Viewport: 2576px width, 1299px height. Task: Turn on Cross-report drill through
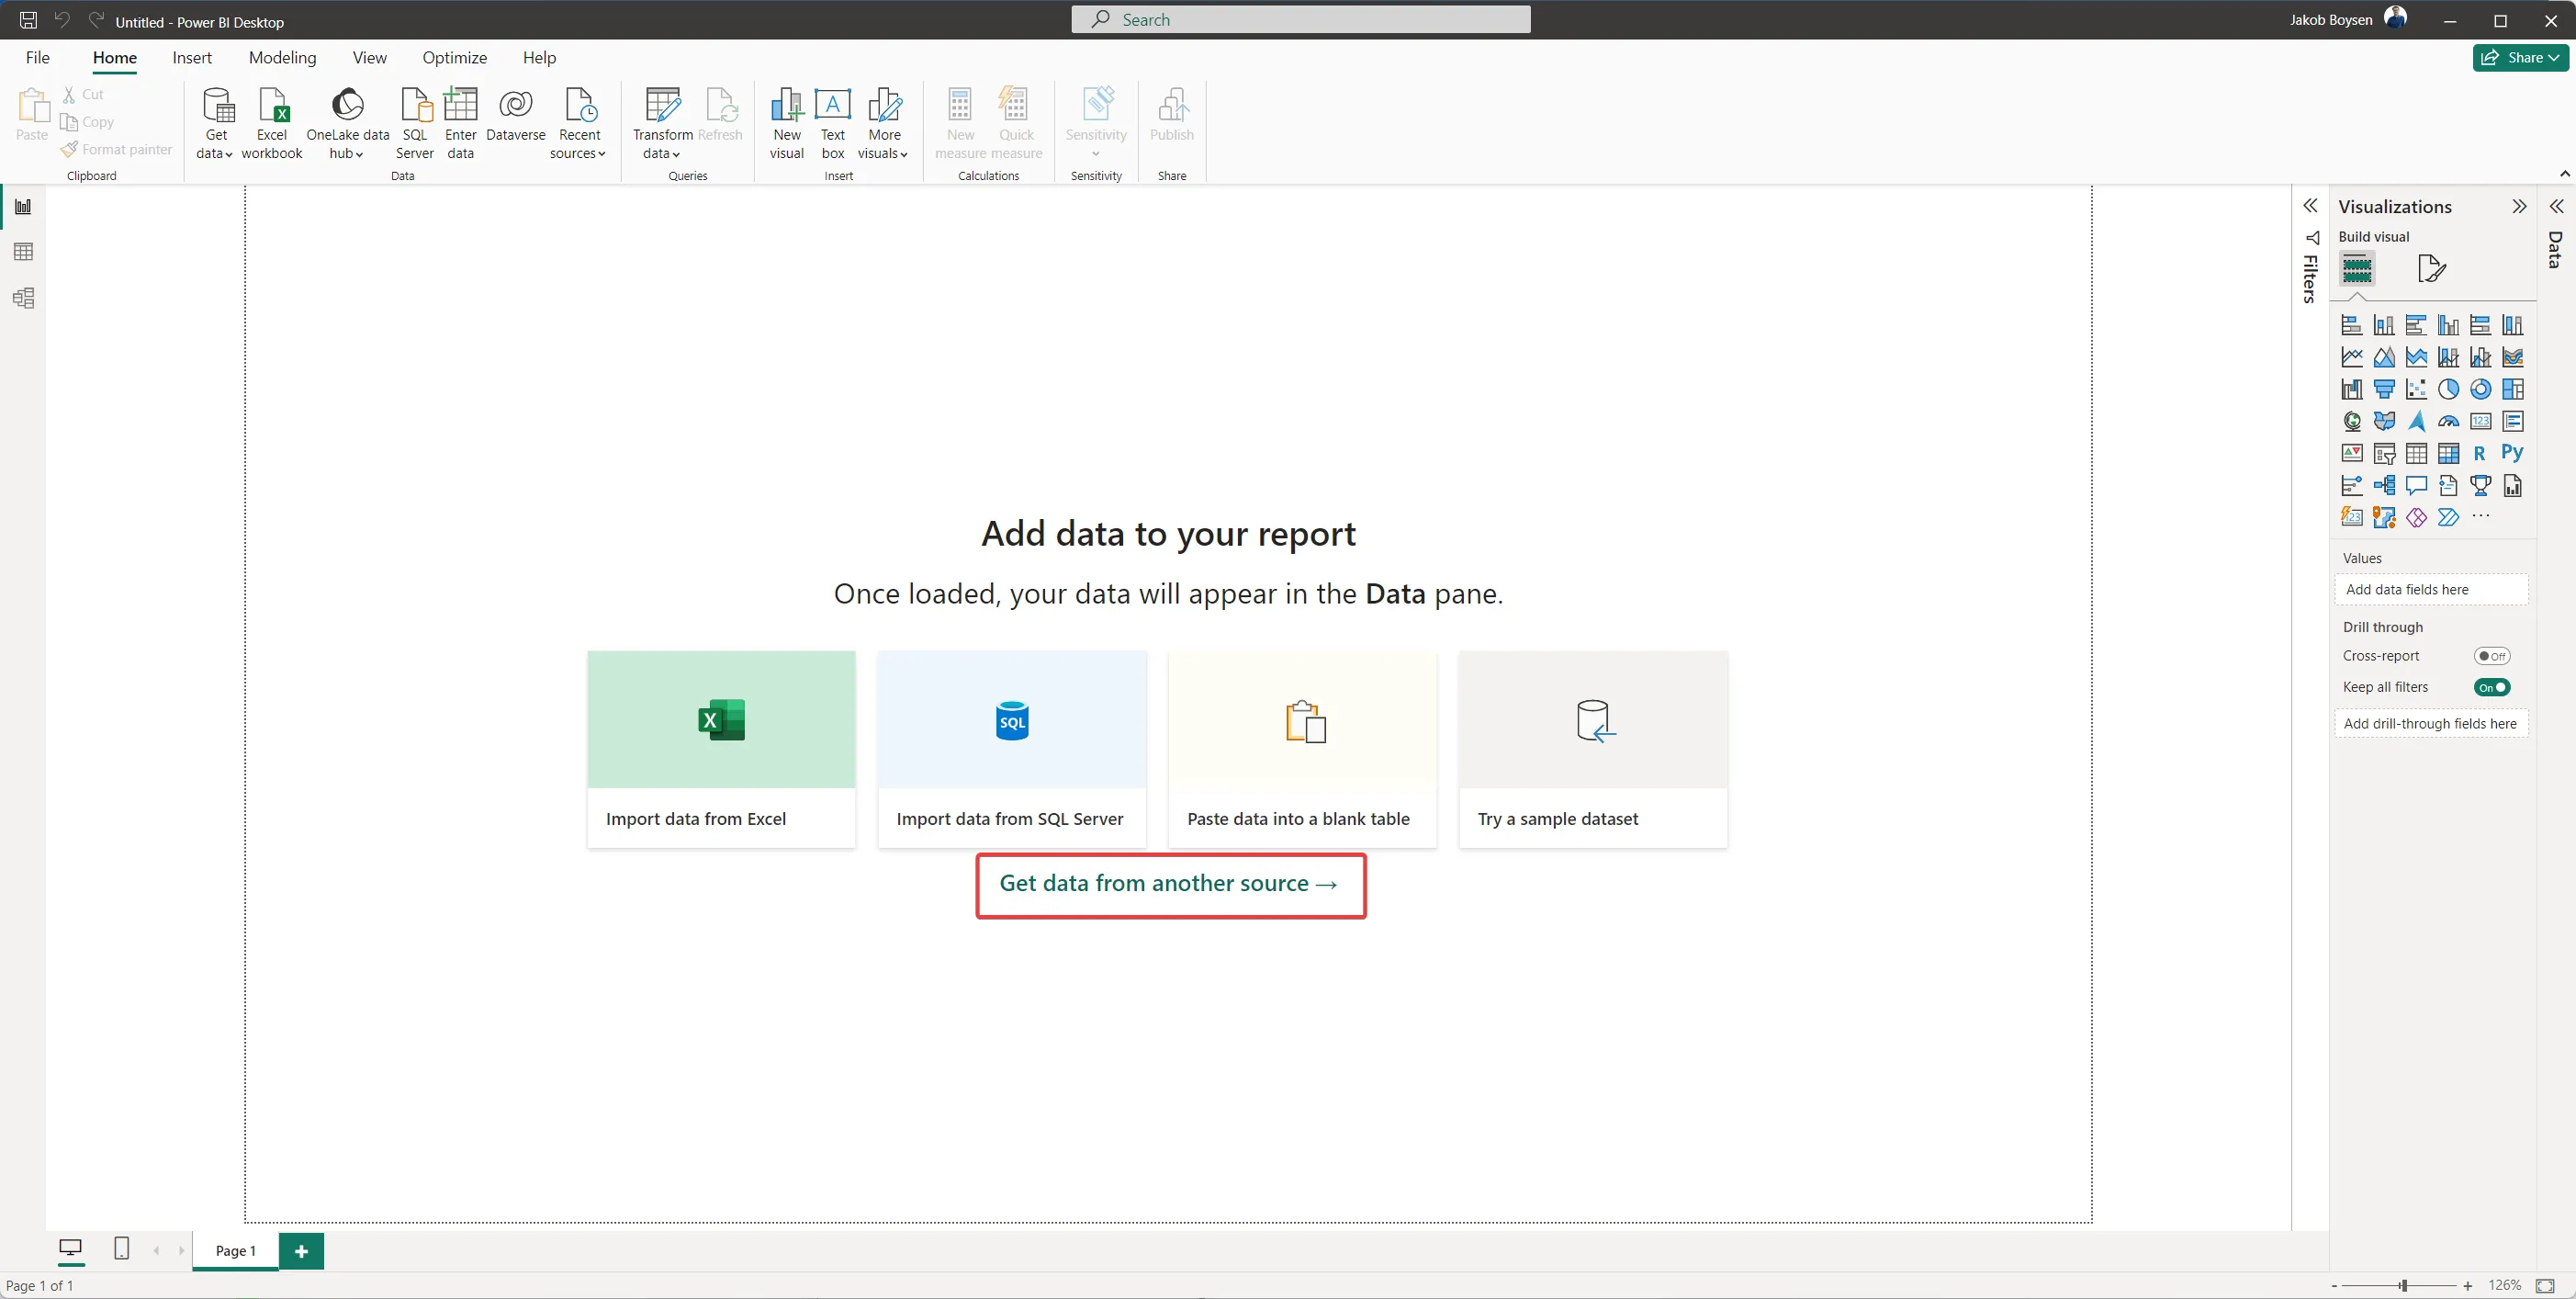click(2492, 656)
